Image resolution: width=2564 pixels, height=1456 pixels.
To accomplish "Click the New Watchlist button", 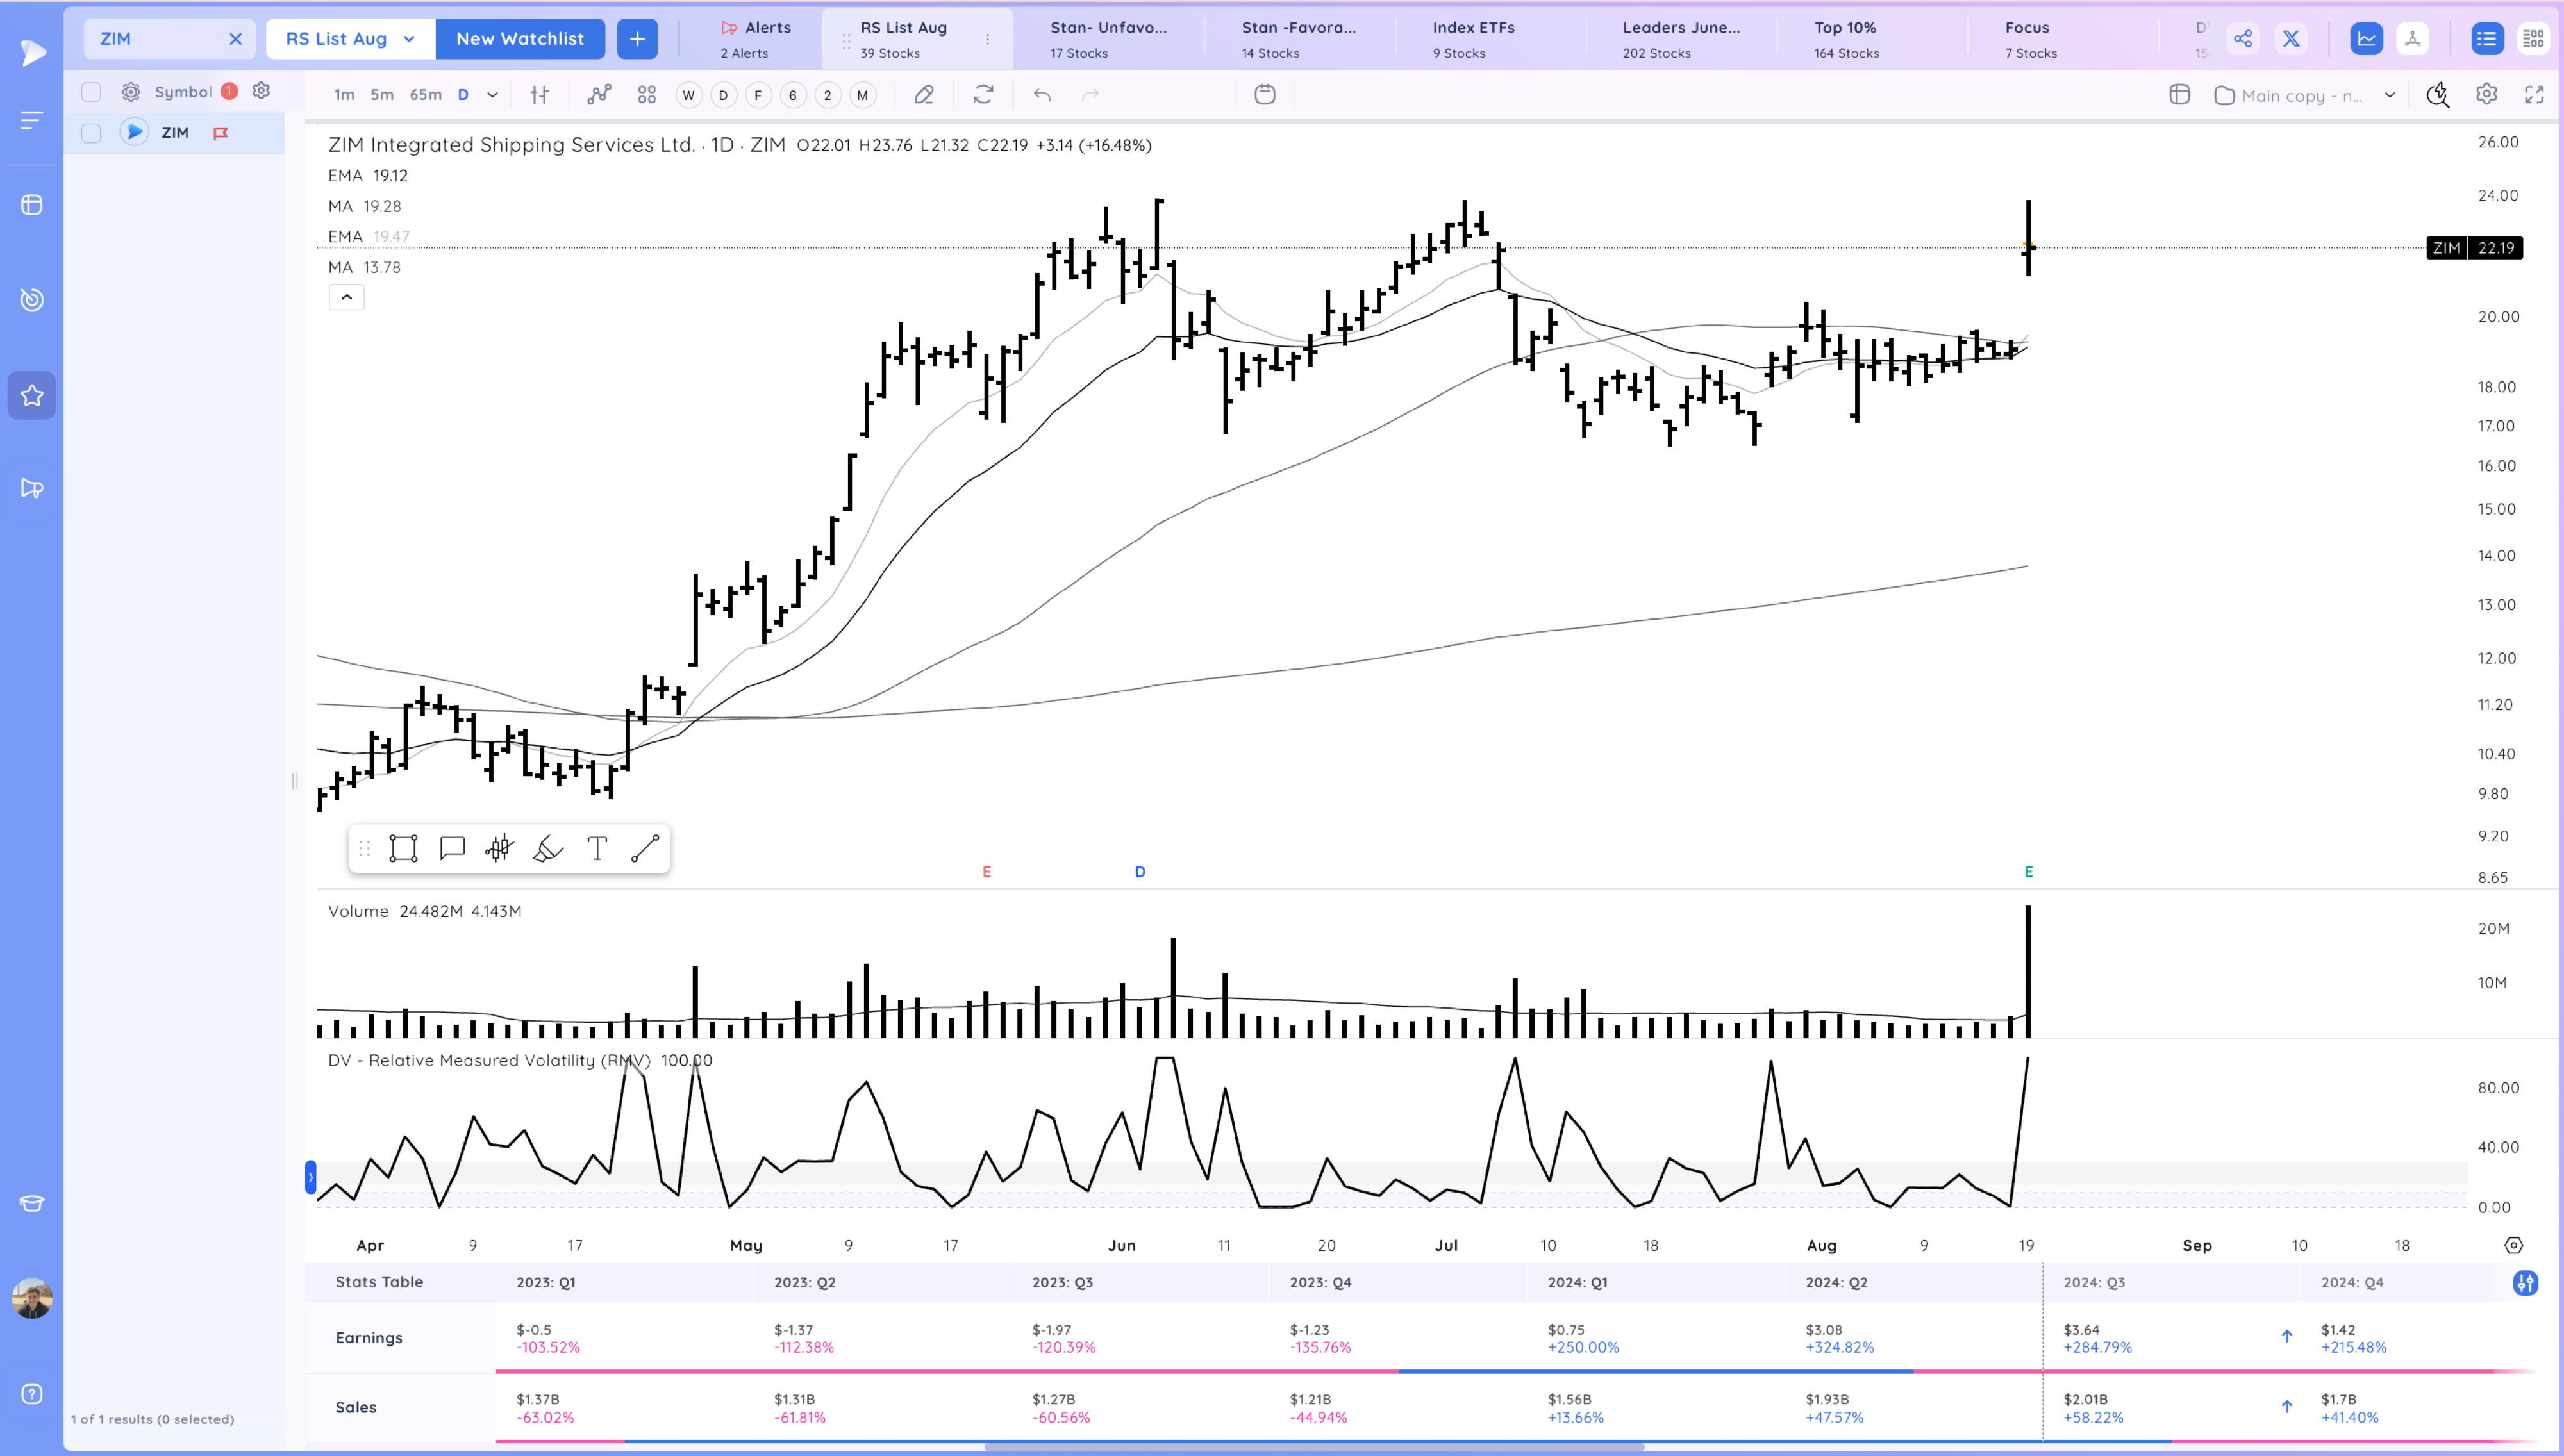I will tap(520, 38).
